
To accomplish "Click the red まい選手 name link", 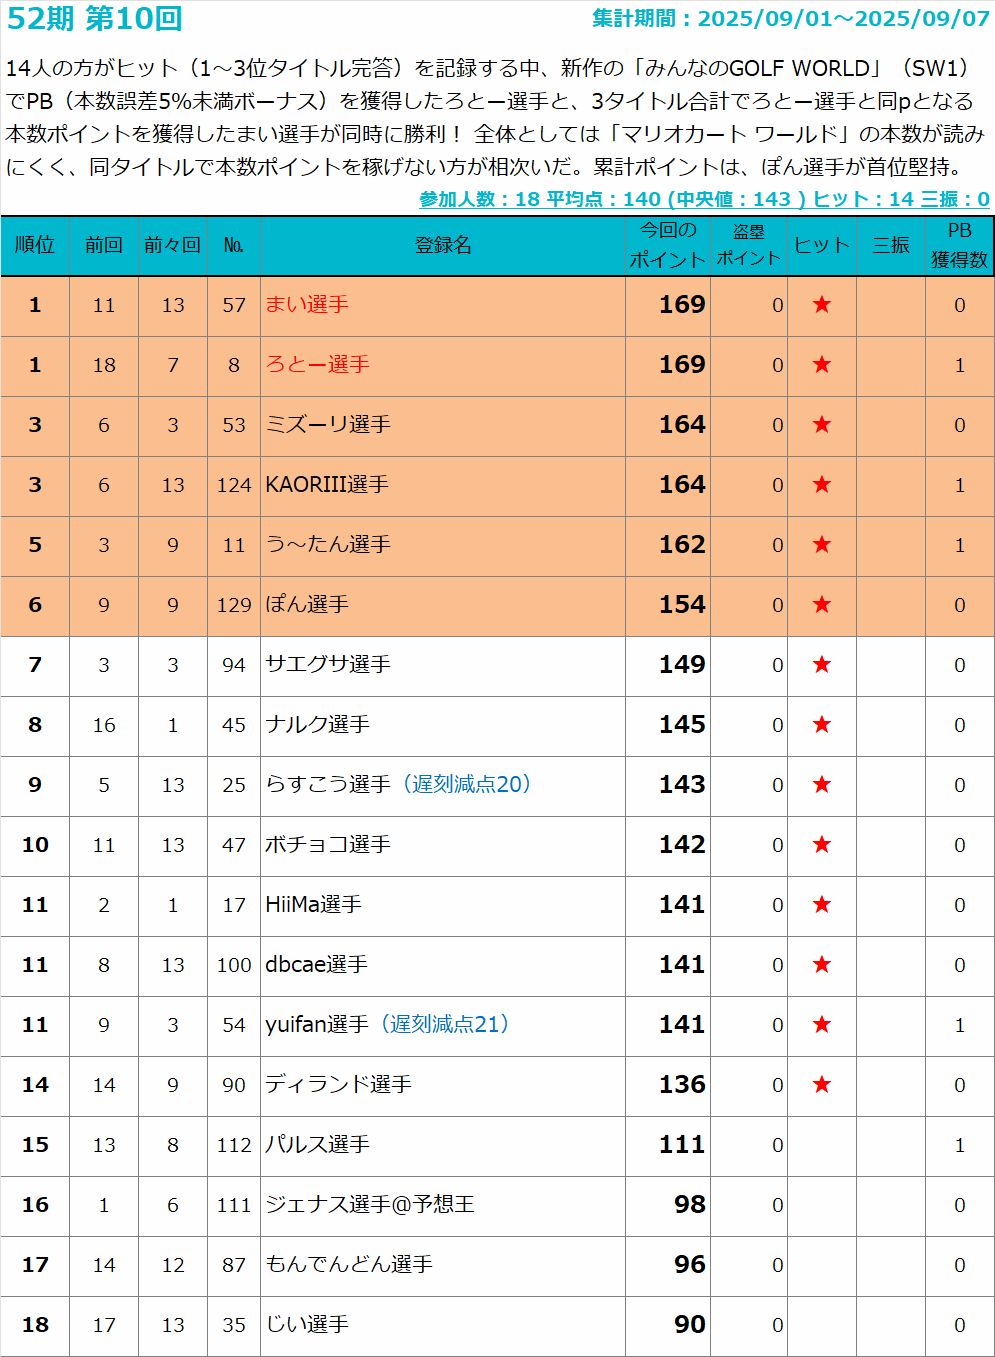I will [306, 305].
